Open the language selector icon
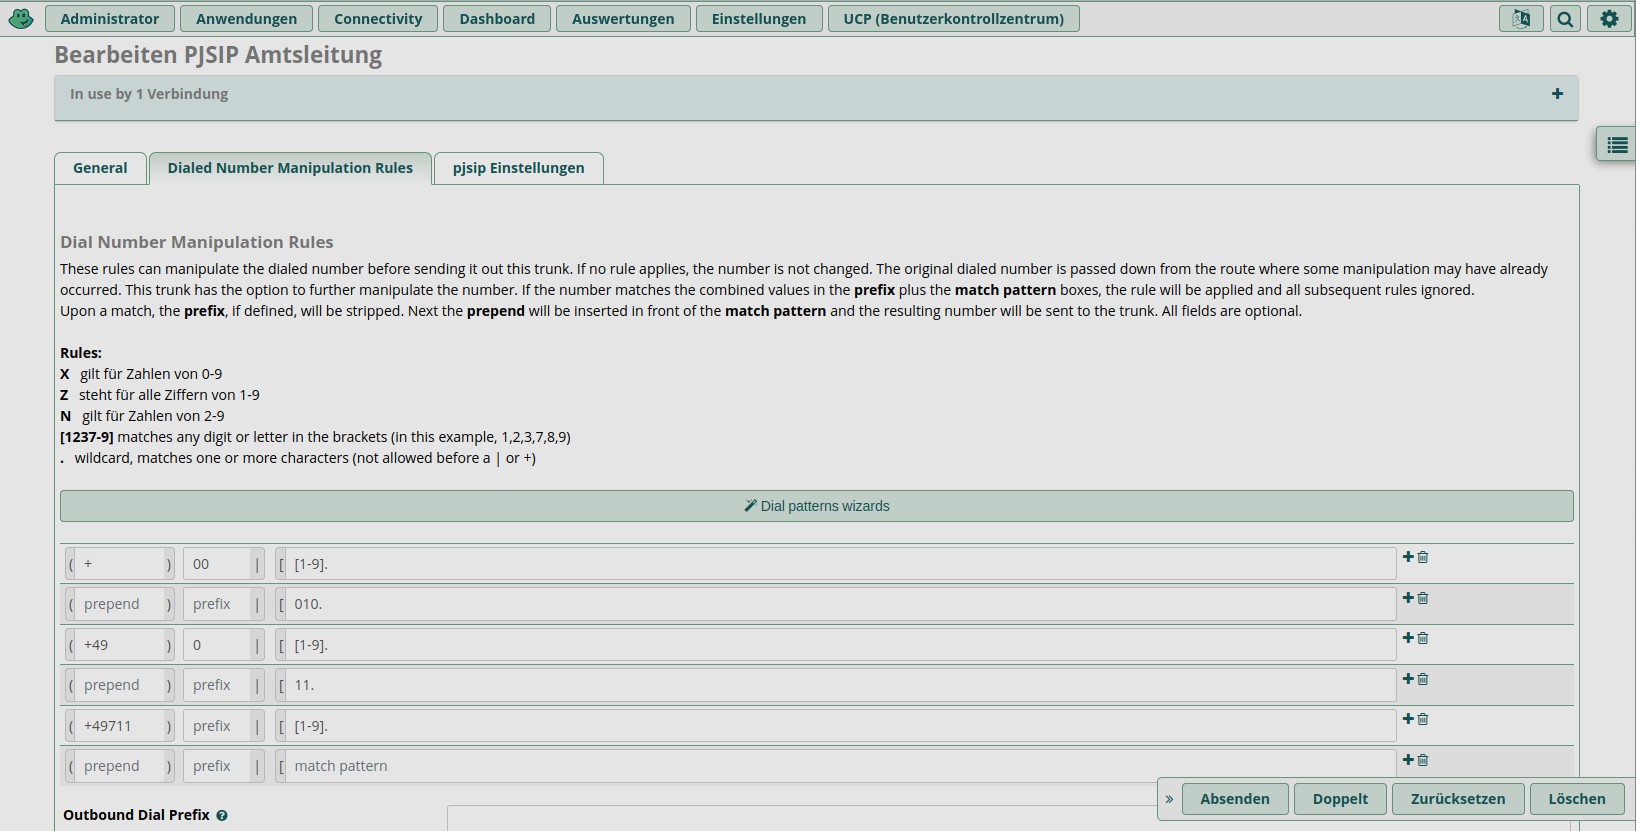This screenshot has height=831, width=1636. click(1520, 19)
